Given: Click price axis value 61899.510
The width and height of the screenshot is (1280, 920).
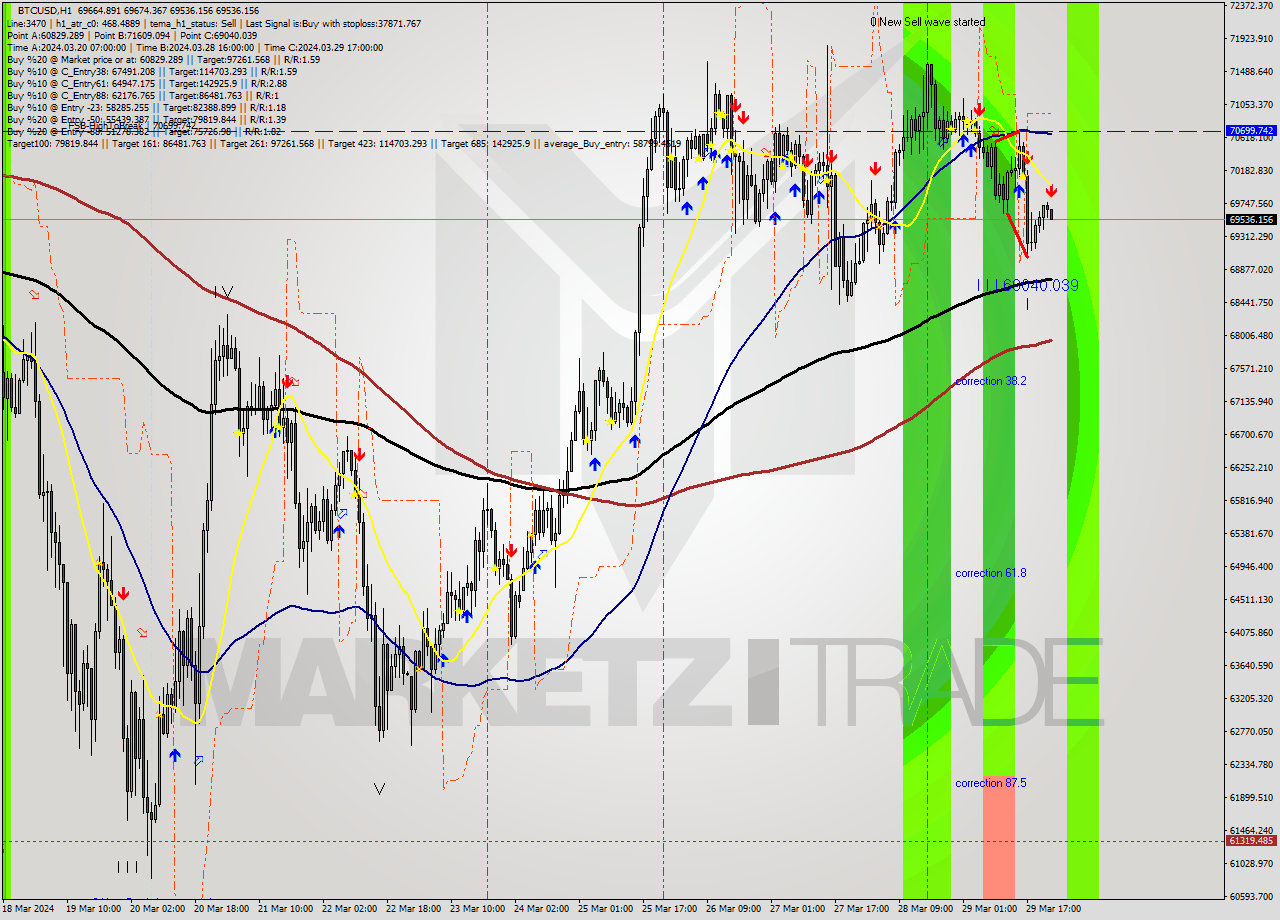Looking at the screenshot, I should point(1251,798).
